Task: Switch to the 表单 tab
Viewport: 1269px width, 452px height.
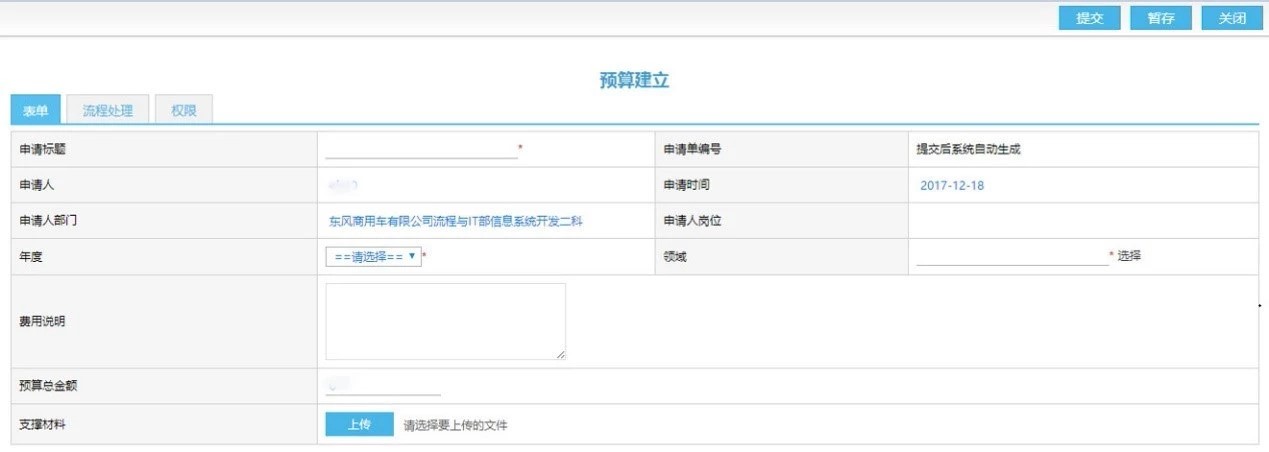Action: coord(36,111)
